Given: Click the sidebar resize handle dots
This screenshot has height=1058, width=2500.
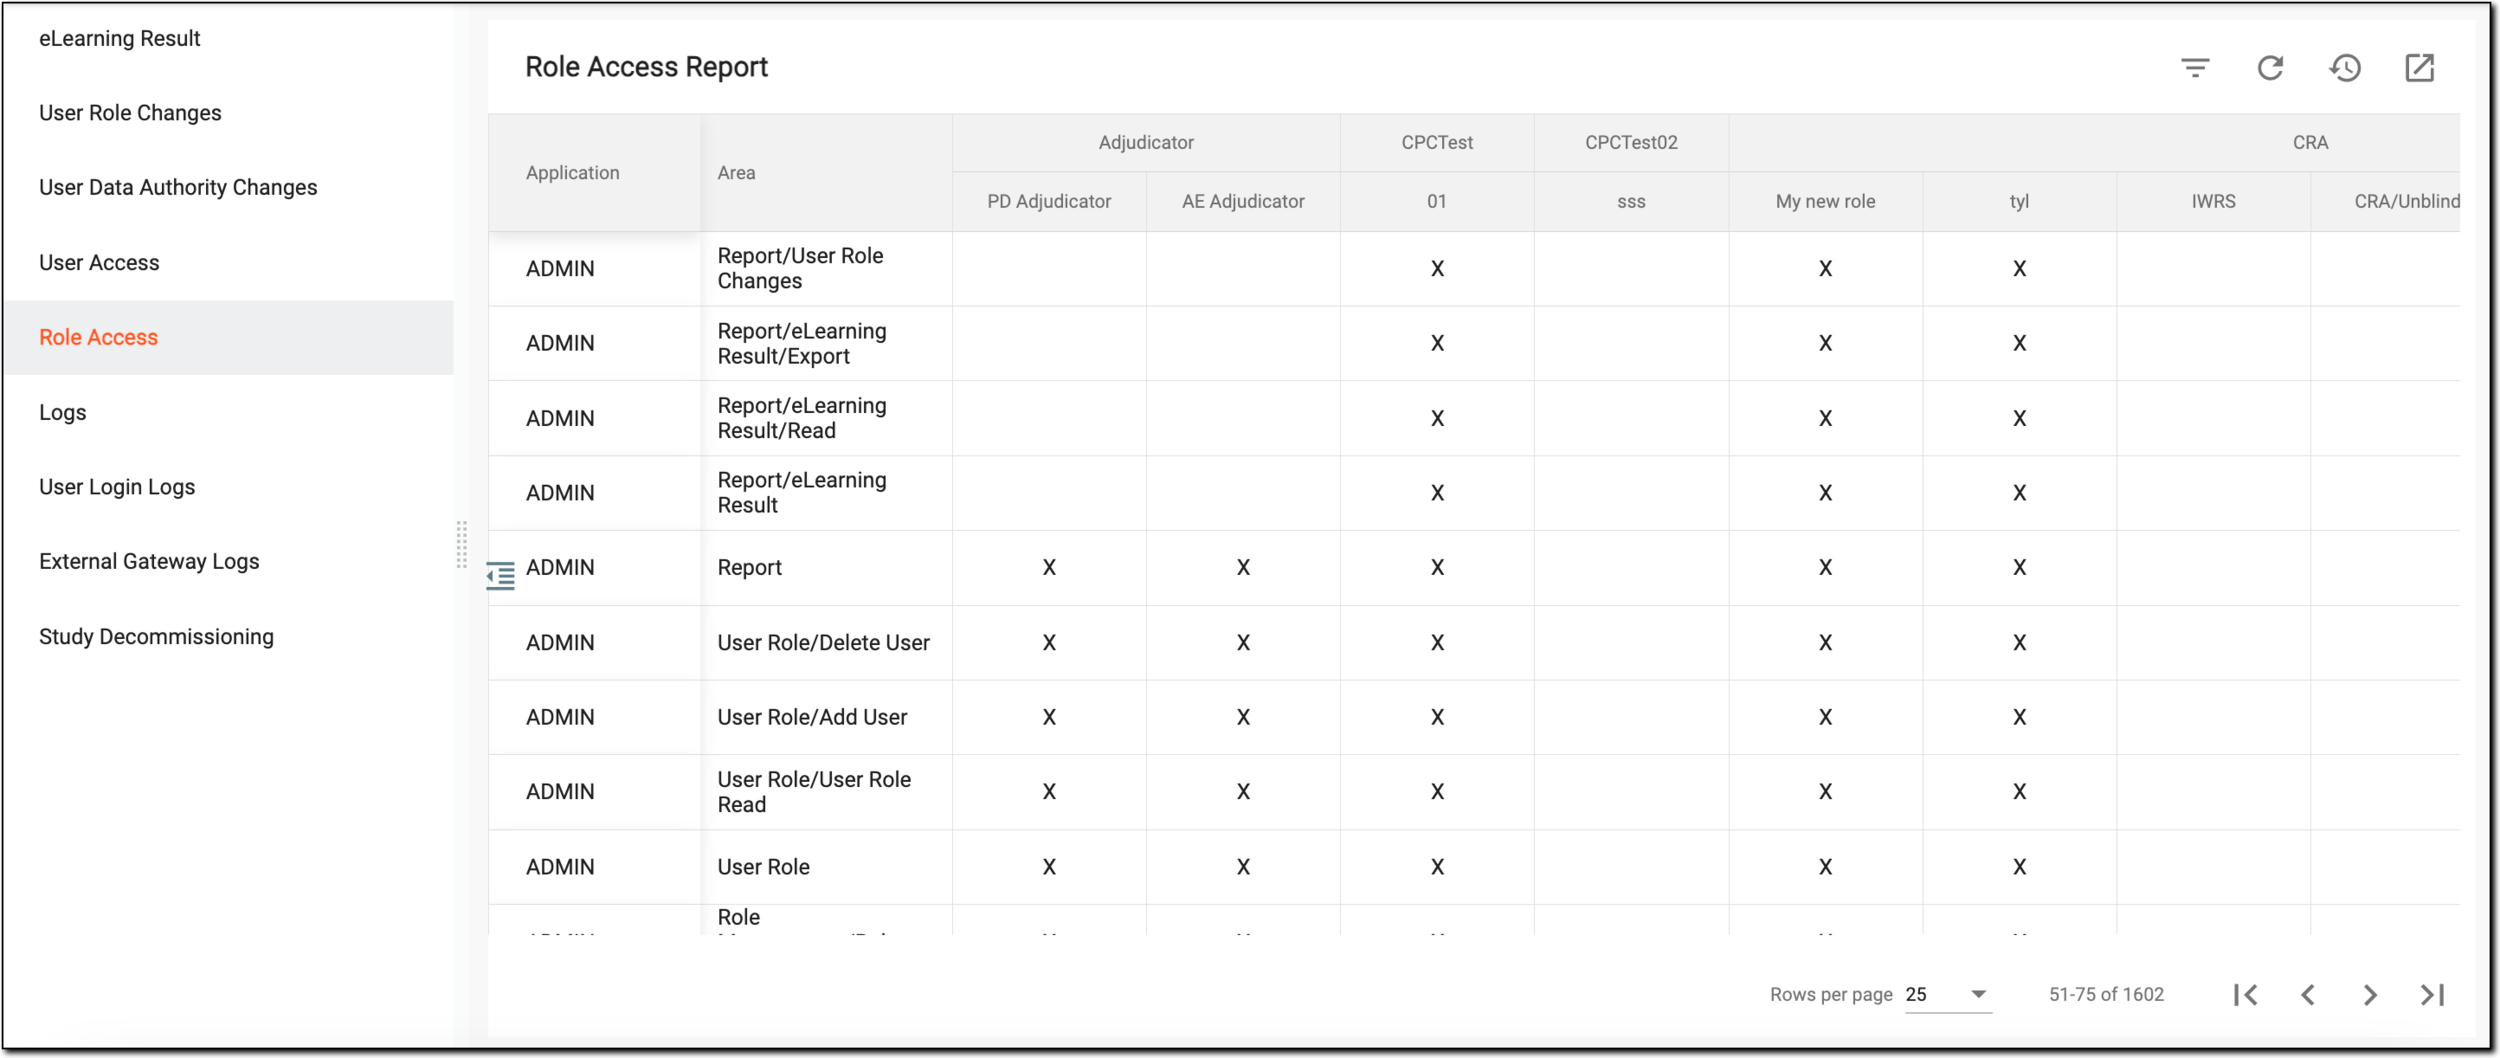Looking at the screenshot, I should [461, 545].
